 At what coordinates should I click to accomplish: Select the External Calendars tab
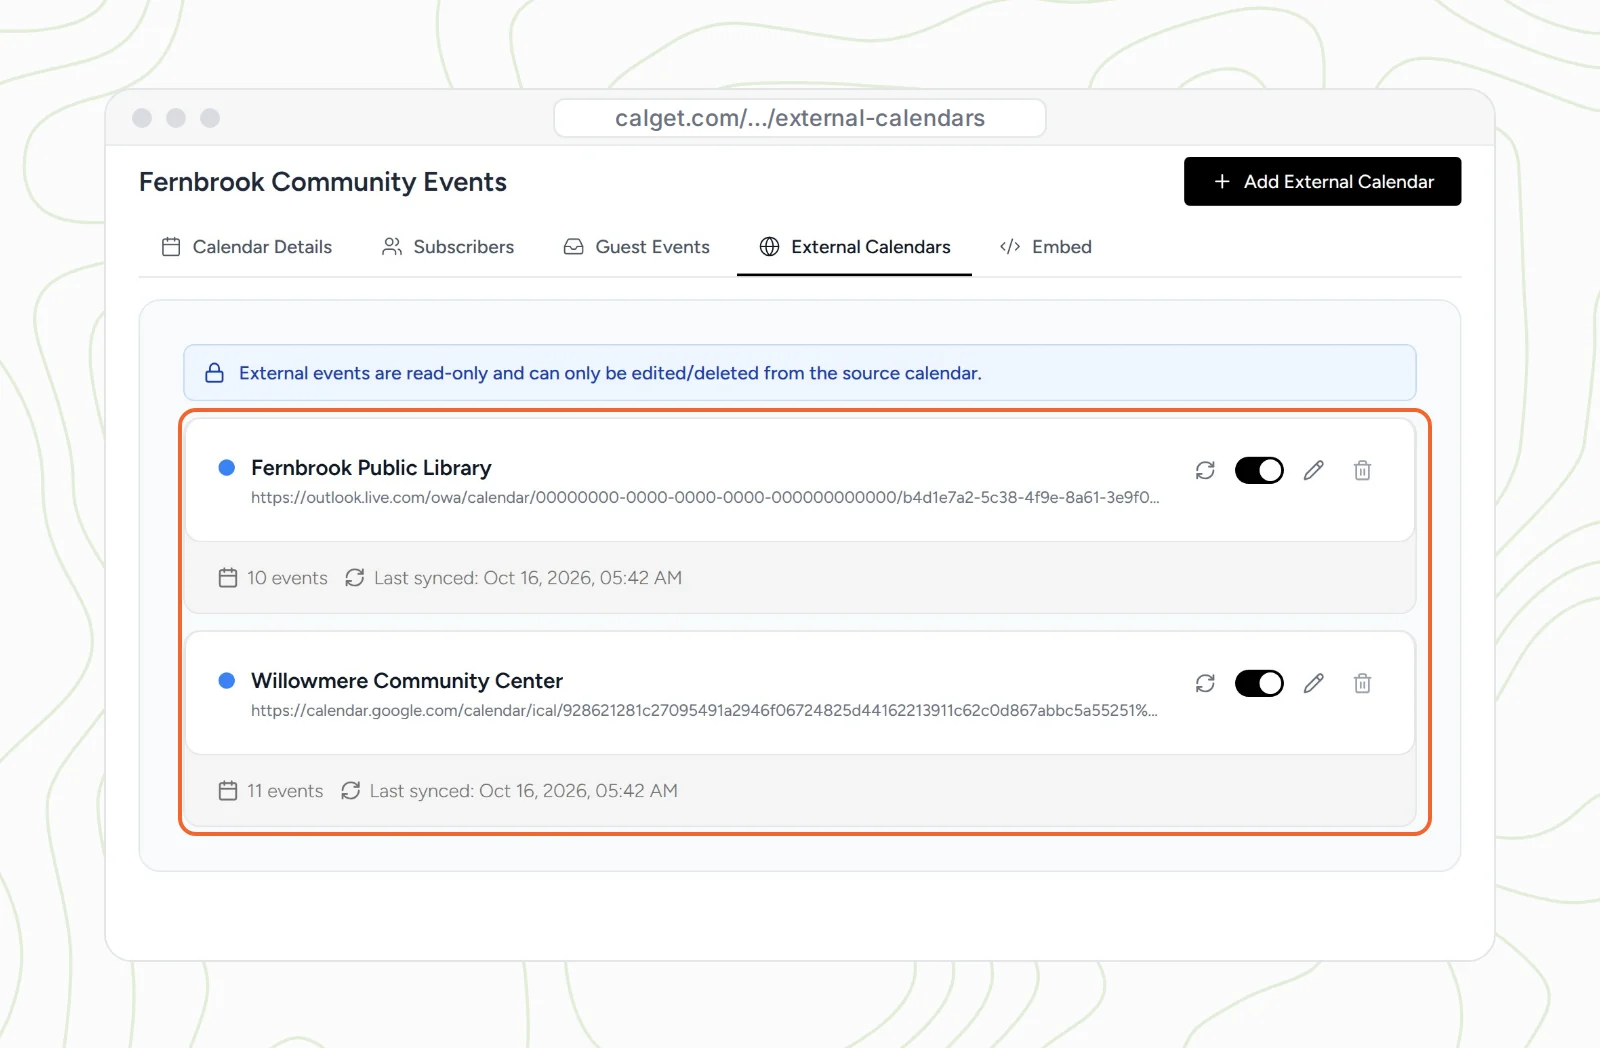tap(854, 247)
